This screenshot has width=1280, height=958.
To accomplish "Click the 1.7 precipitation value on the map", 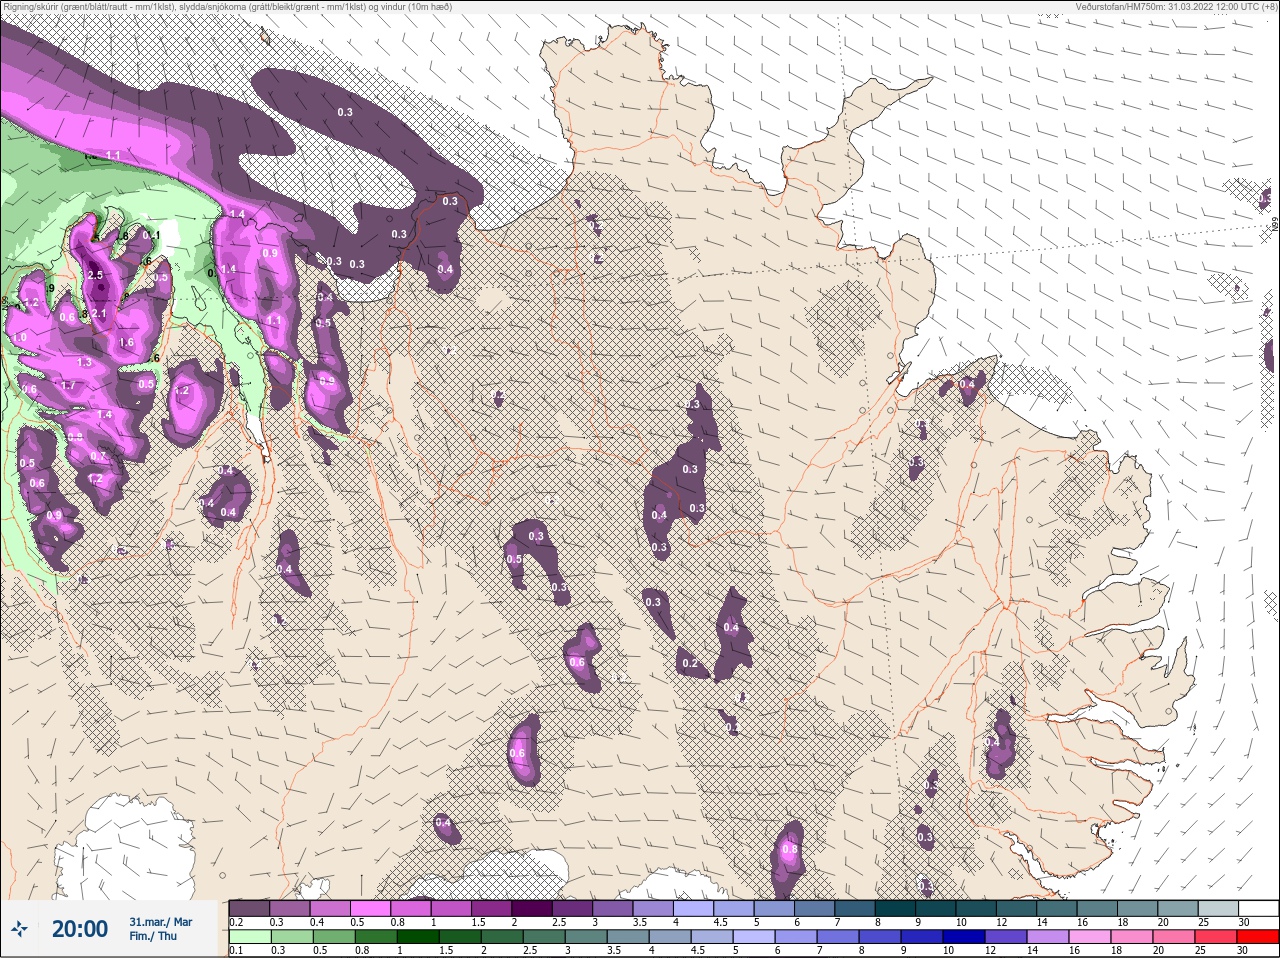I will 68,386.
